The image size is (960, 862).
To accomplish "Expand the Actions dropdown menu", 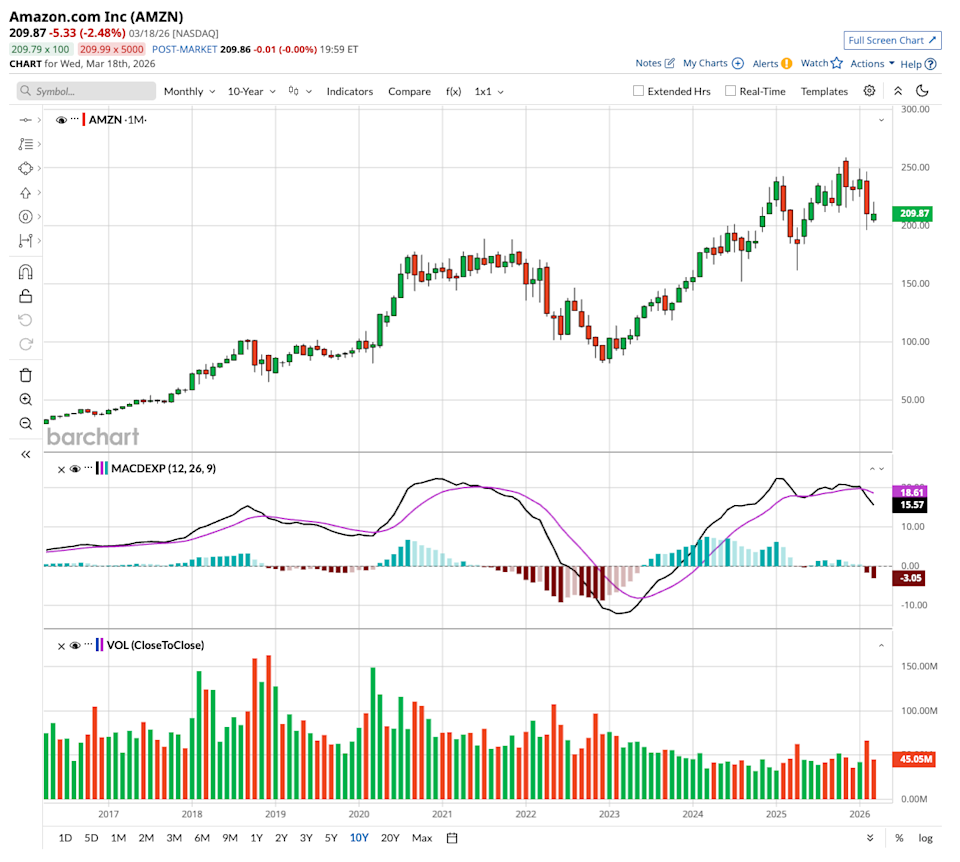I will [872, 63].
